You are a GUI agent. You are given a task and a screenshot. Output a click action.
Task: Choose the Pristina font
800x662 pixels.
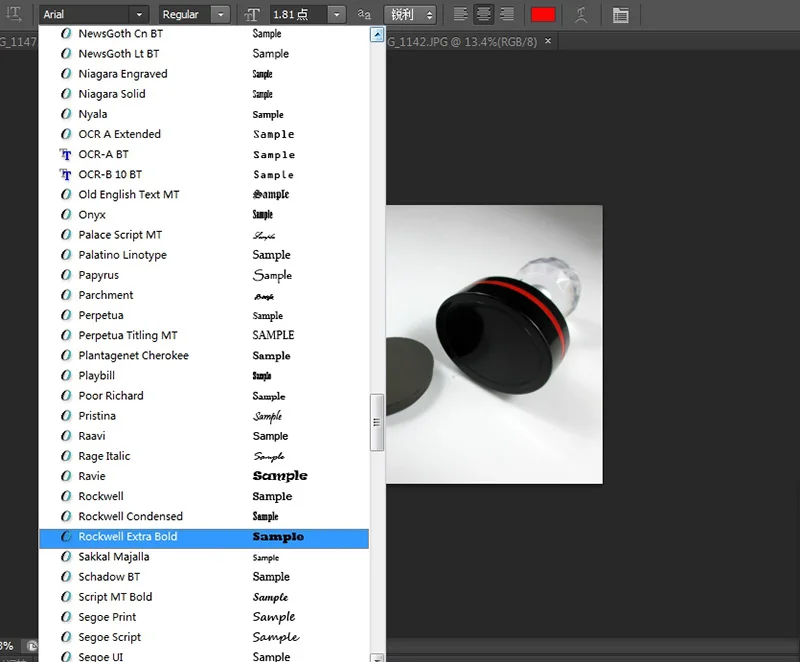tap(204, 416)
